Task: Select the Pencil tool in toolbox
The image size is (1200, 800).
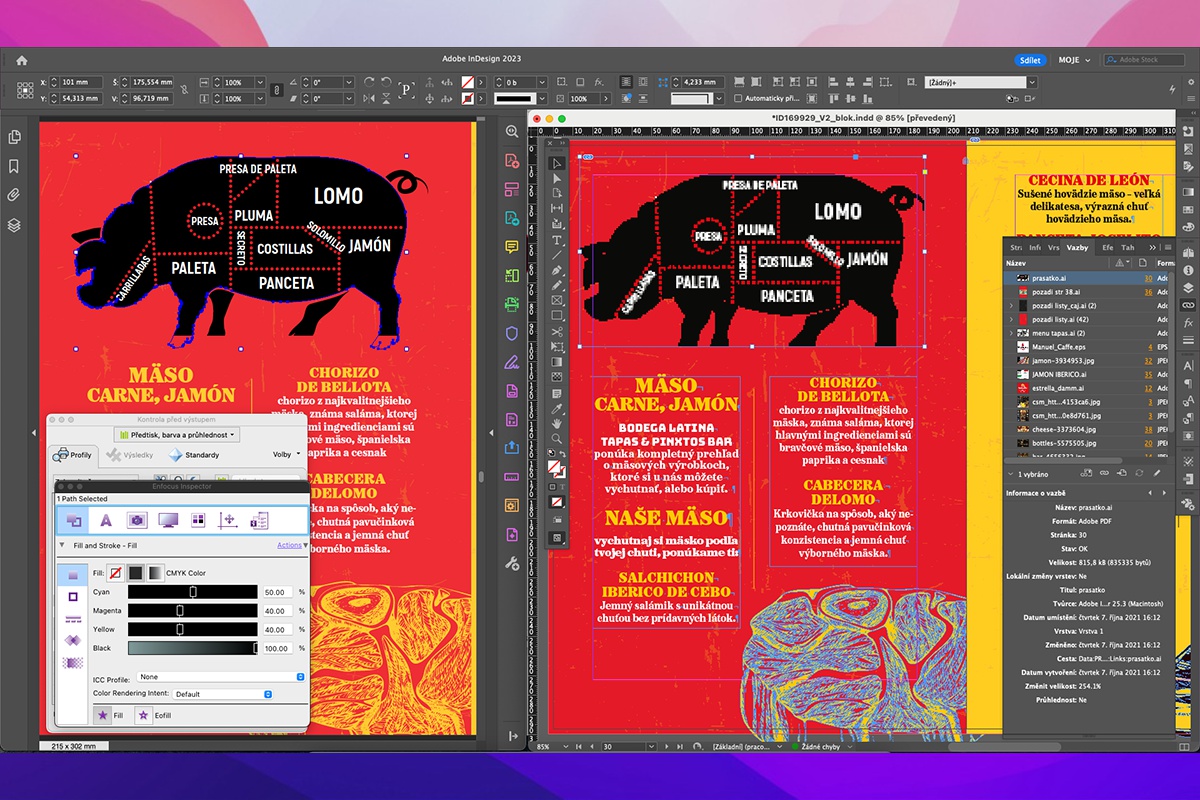Action: 558,286
